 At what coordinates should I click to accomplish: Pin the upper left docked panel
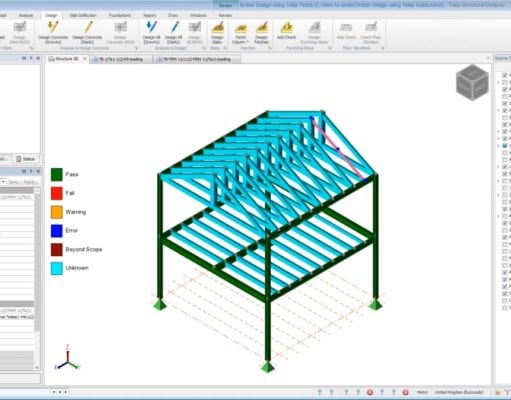31,58
